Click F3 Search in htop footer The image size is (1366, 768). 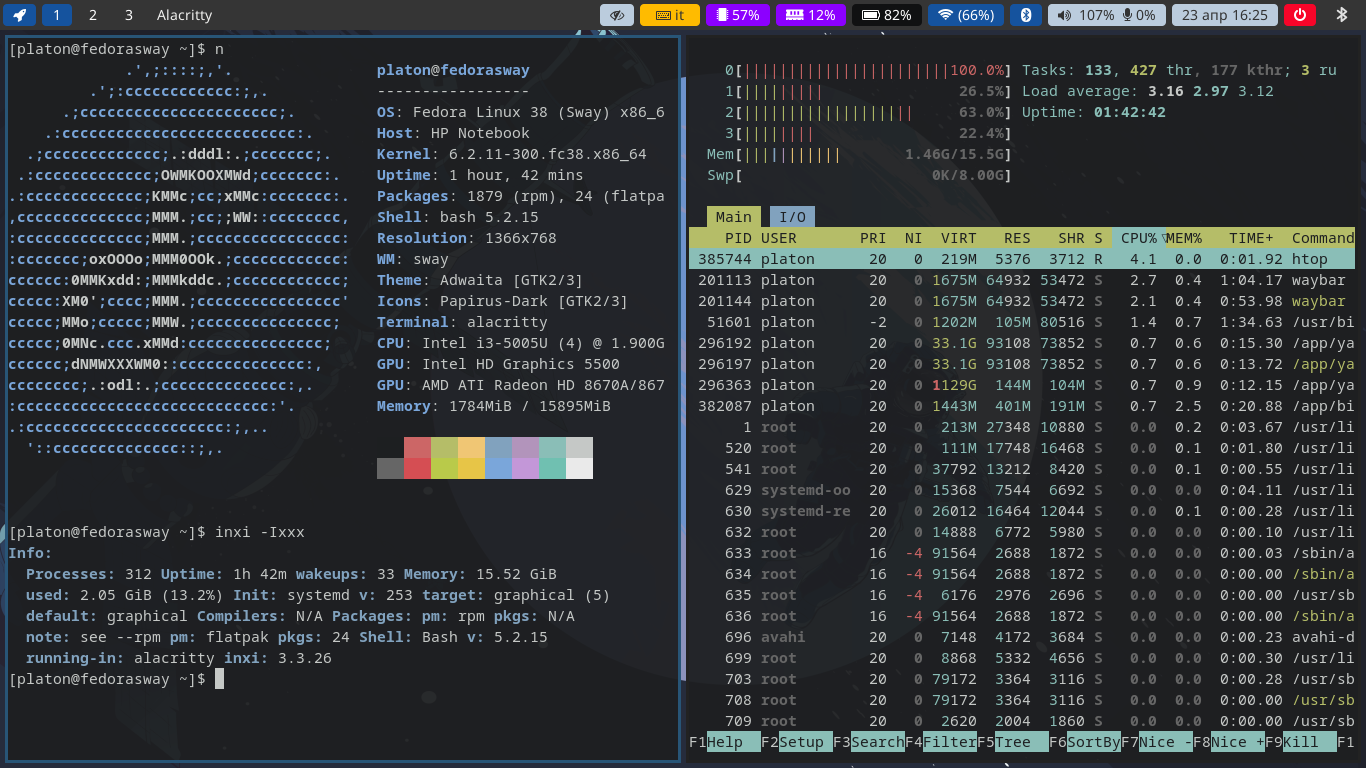[x=869, y=742]
